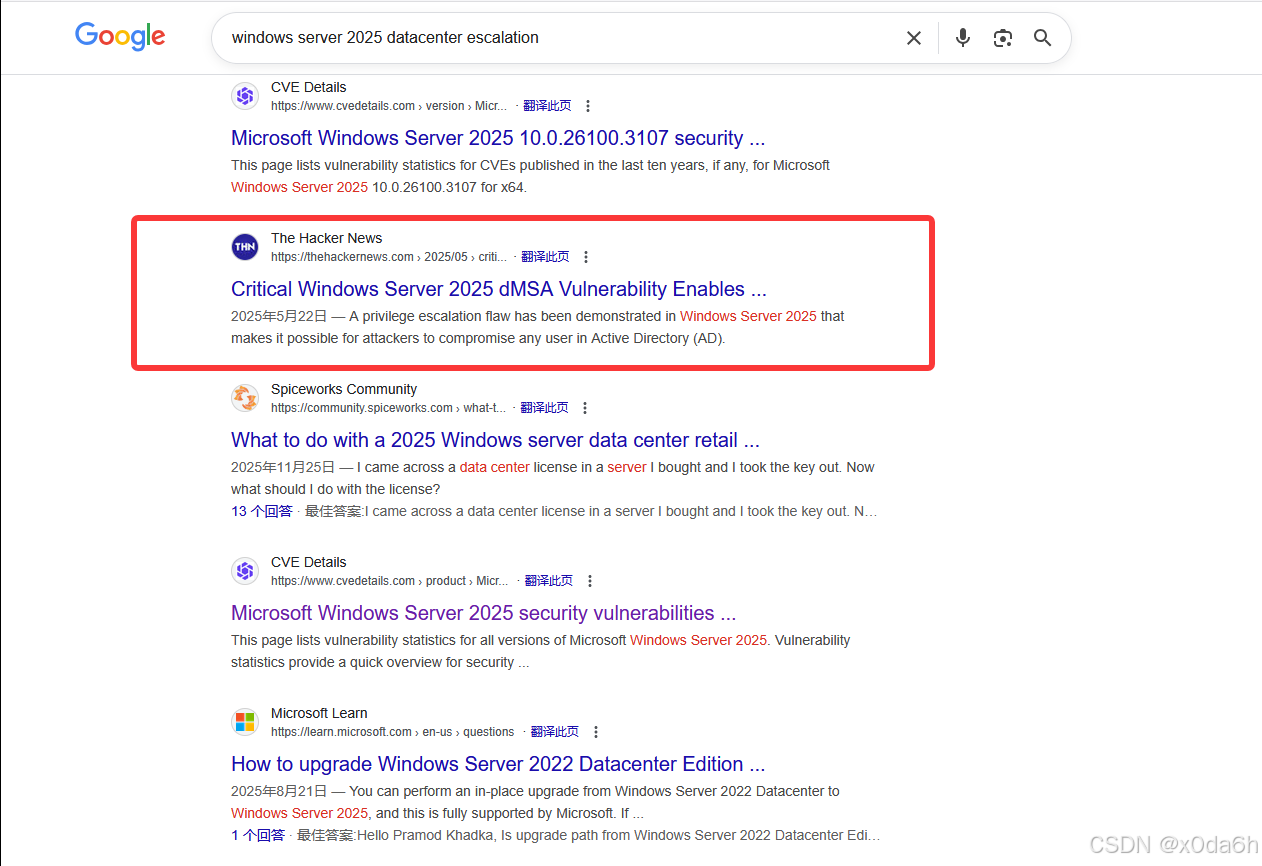Open three-dot menu on Hacker News result
The width and height of the screenshot is (1262, 866).
coord(586,257)
